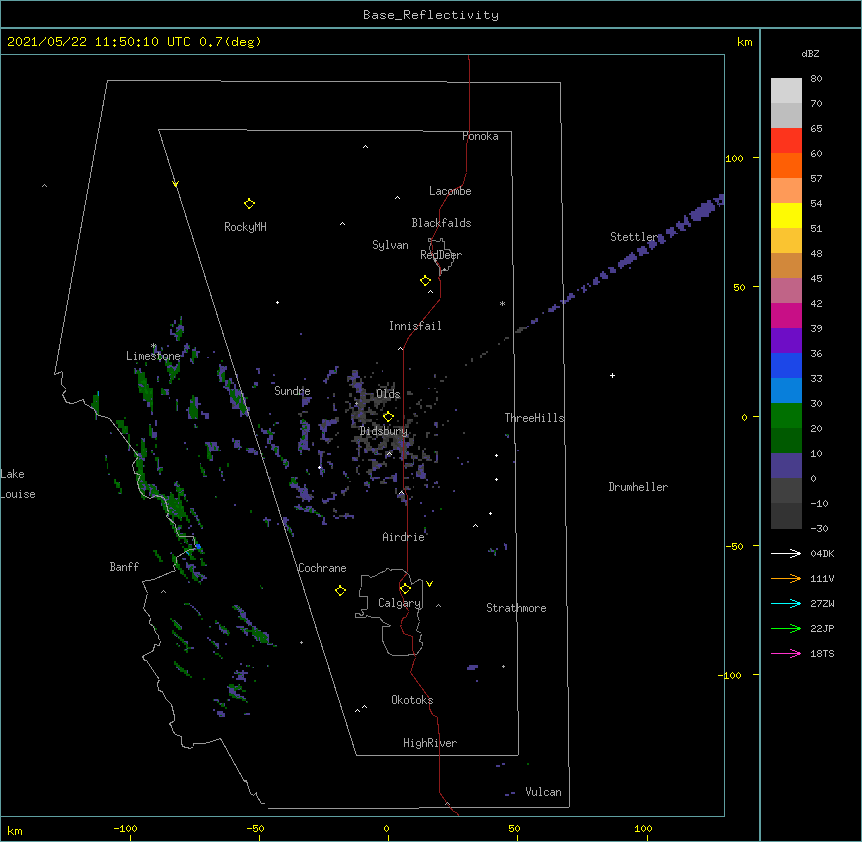Click the Lacombe label

(x=450, y=191)
